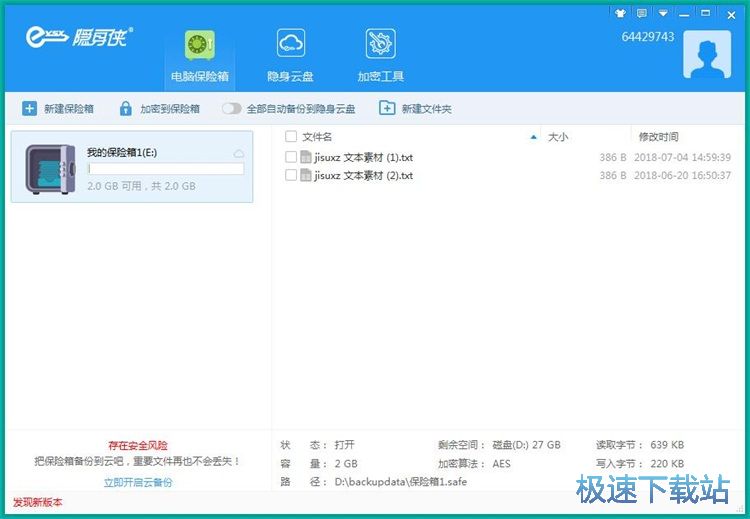Click the safe storage usage bar
Viewport: 750px width, 519px height.
tap(166, 168)
